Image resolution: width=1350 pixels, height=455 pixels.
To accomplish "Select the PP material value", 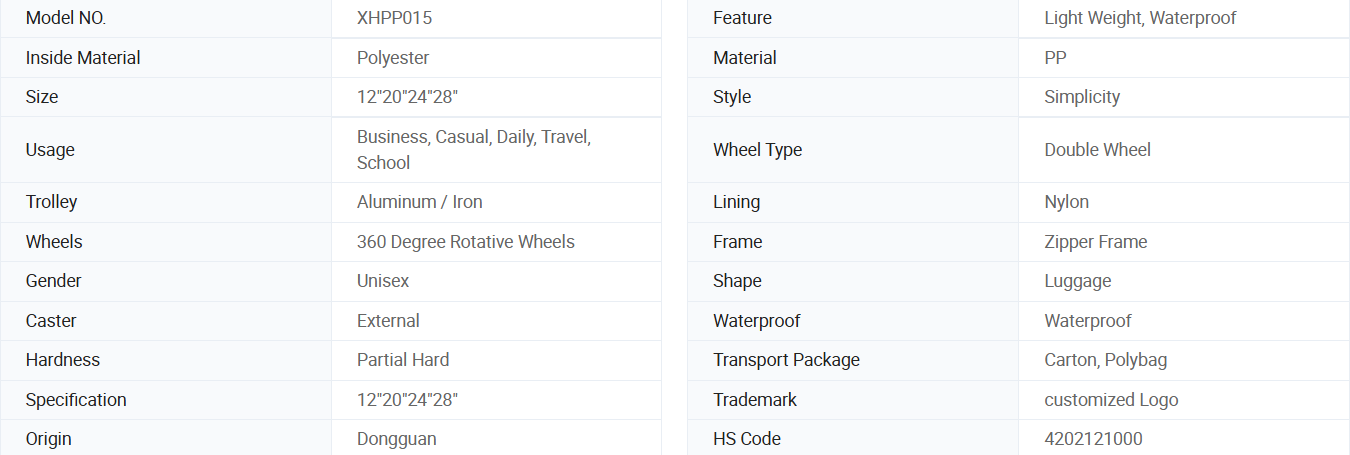I will coord(1055,58).
